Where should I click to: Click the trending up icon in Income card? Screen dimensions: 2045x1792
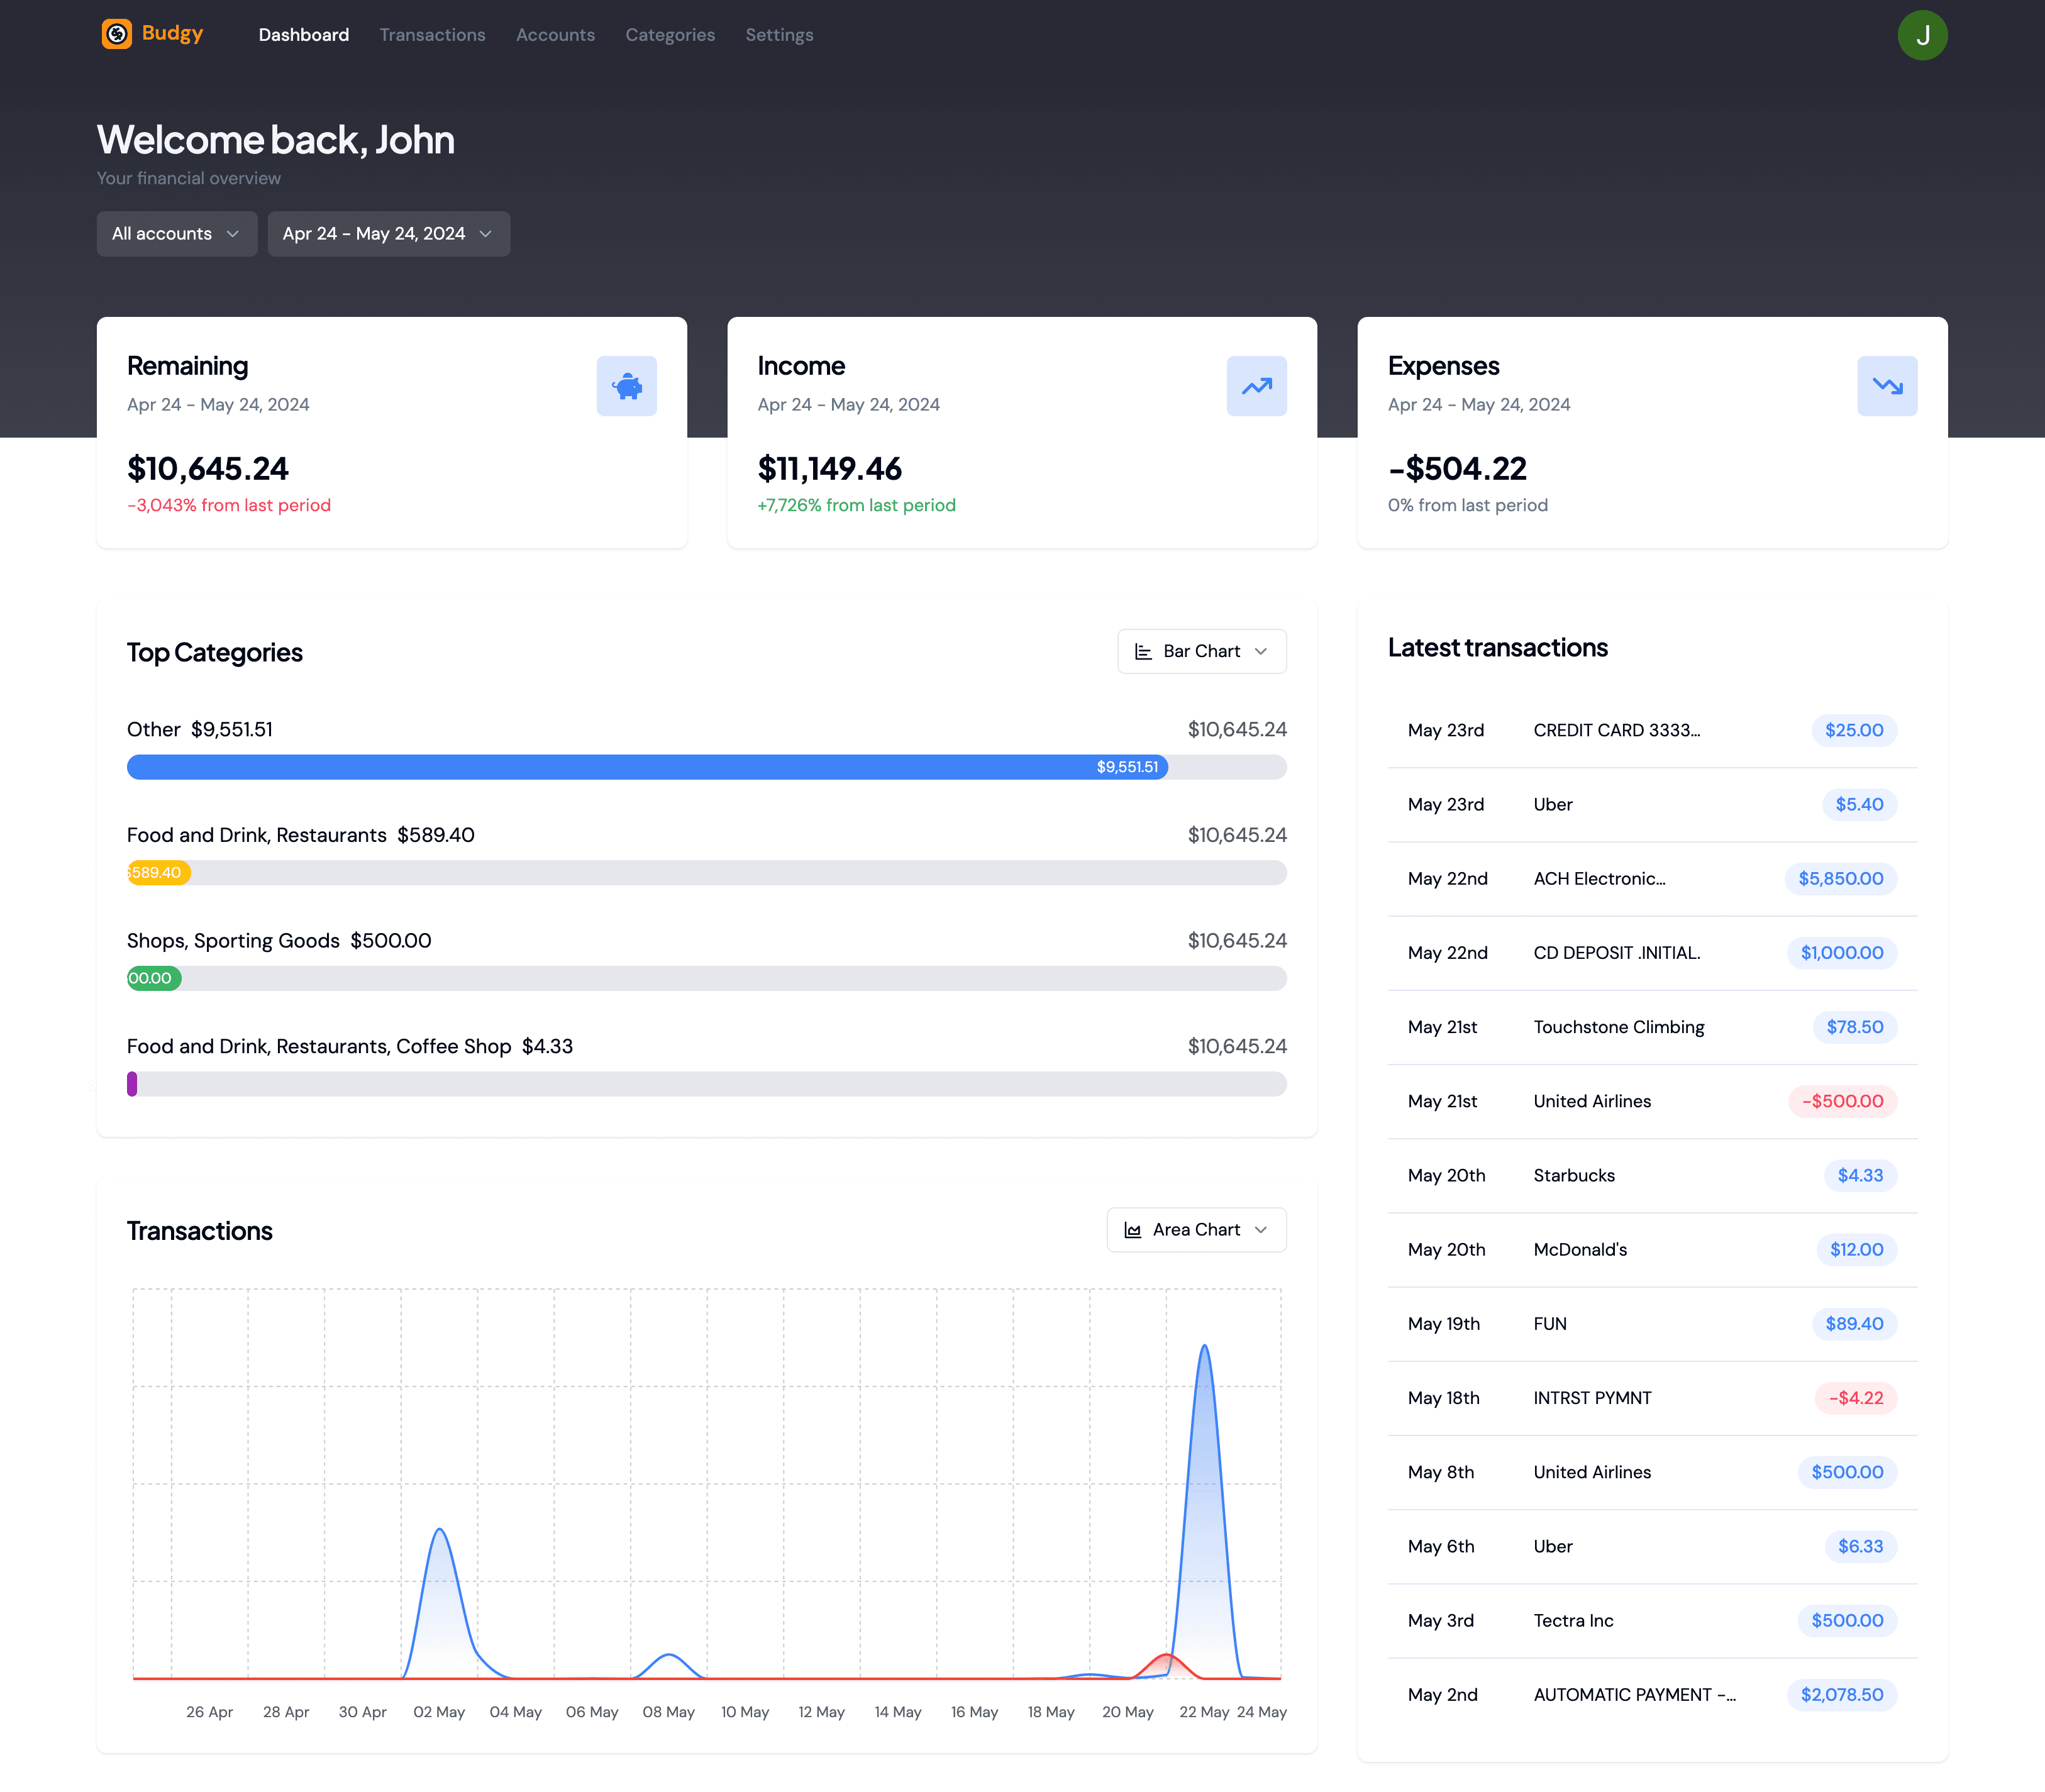tap(1257, 386)
